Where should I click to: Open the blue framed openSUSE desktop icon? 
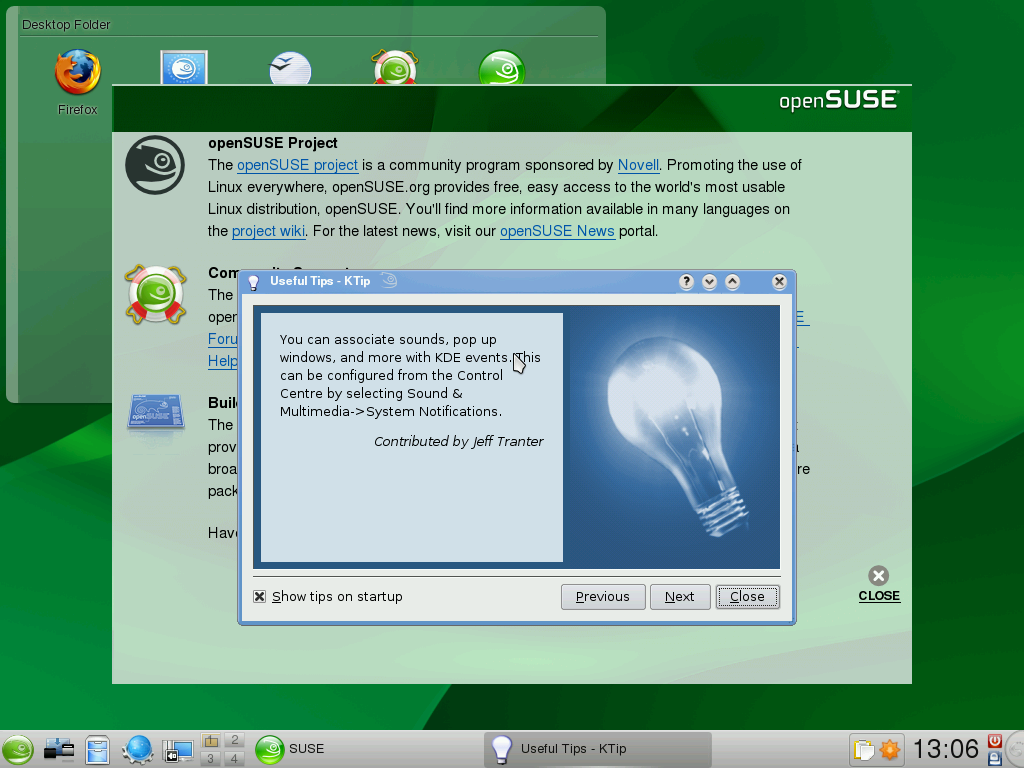coord(184,68)
